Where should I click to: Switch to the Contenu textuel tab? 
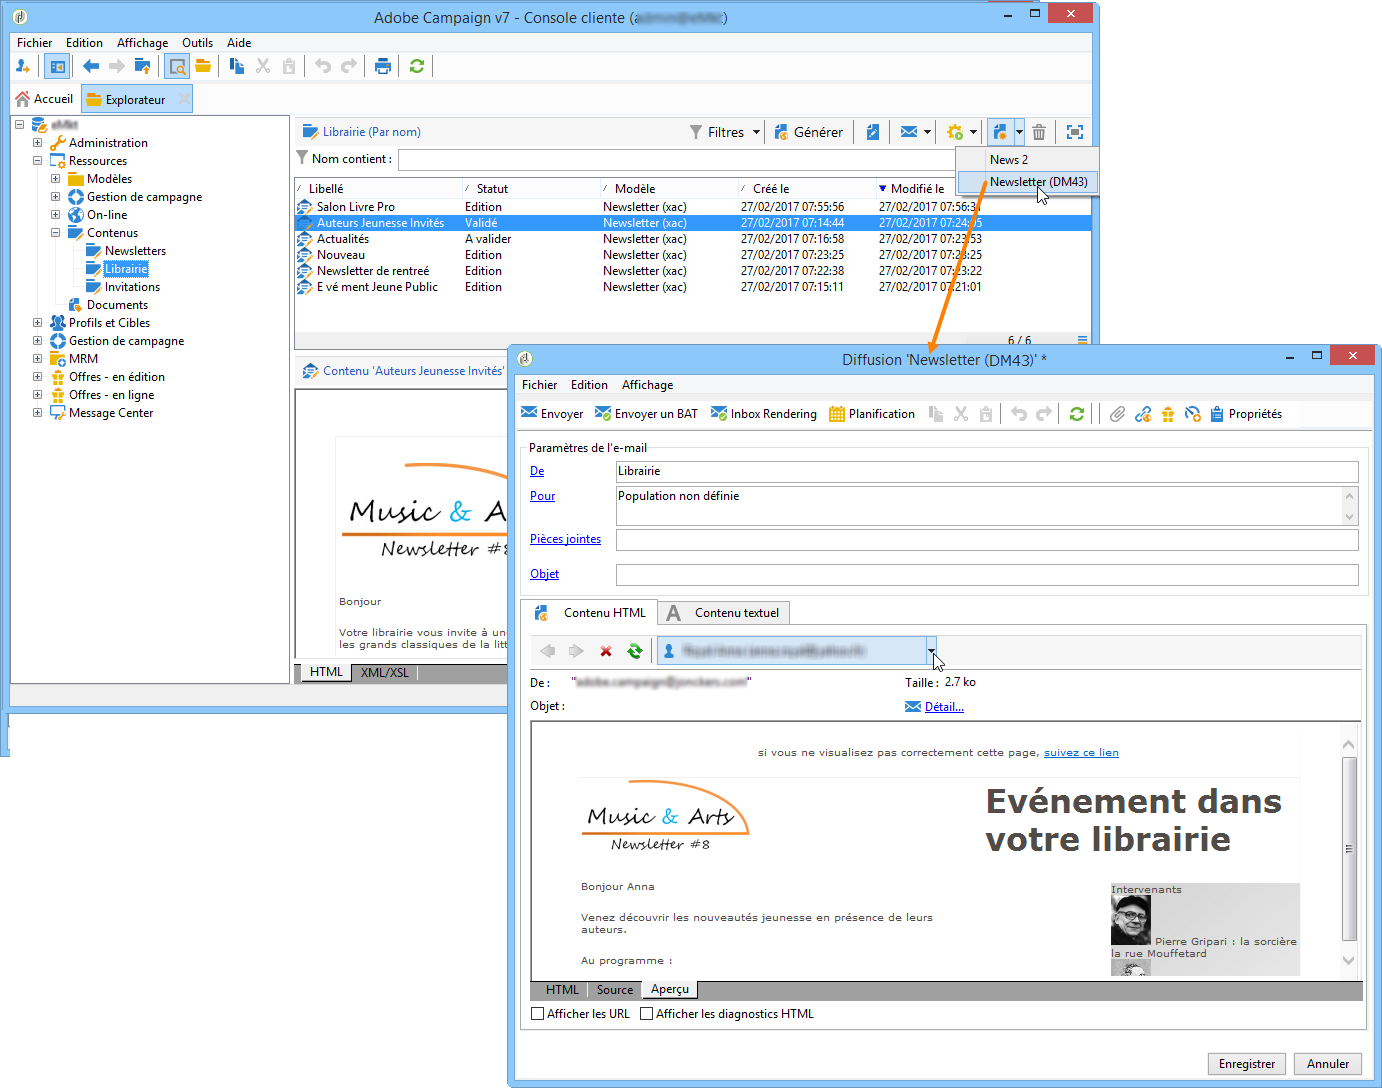[724, 613]
